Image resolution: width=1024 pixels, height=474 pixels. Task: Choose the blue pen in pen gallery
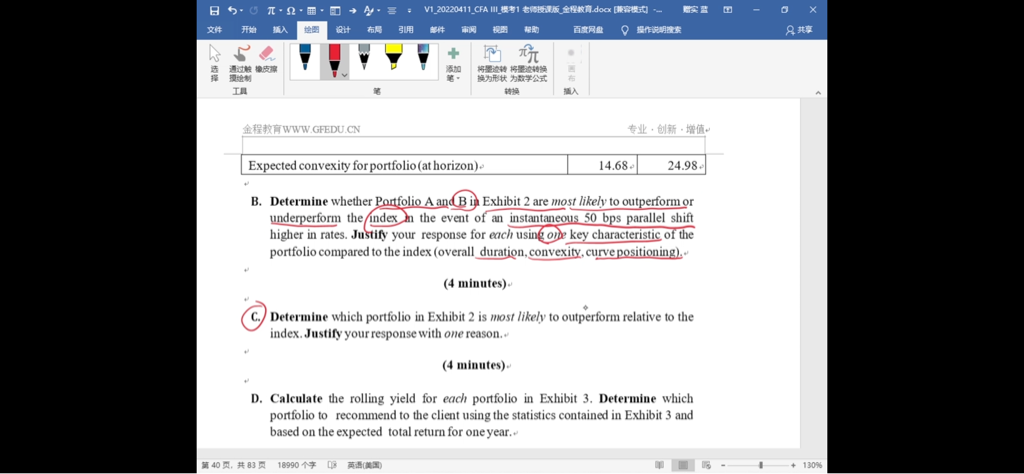pos(305,60)
